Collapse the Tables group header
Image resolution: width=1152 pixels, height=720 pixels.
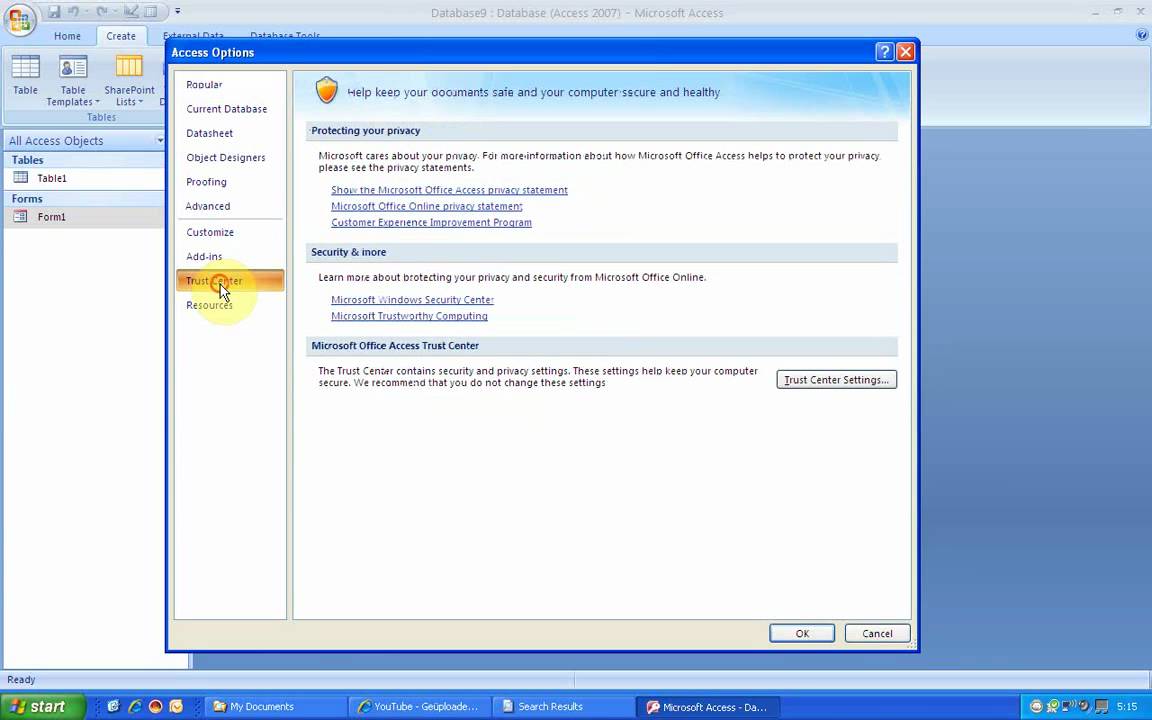click(84, 160)
